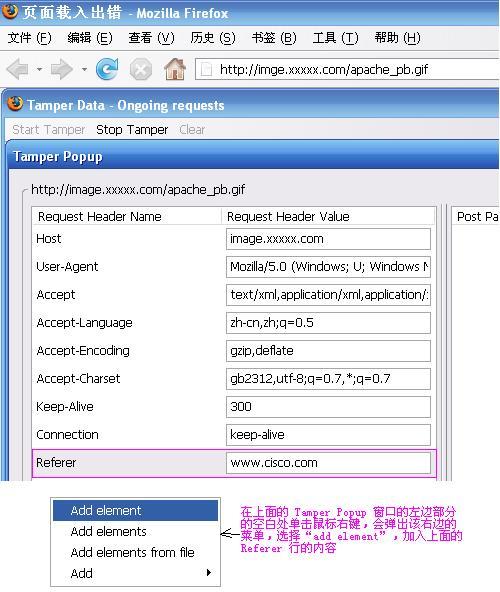
Task: Go to Home page icon
Action: click(175, 69)
